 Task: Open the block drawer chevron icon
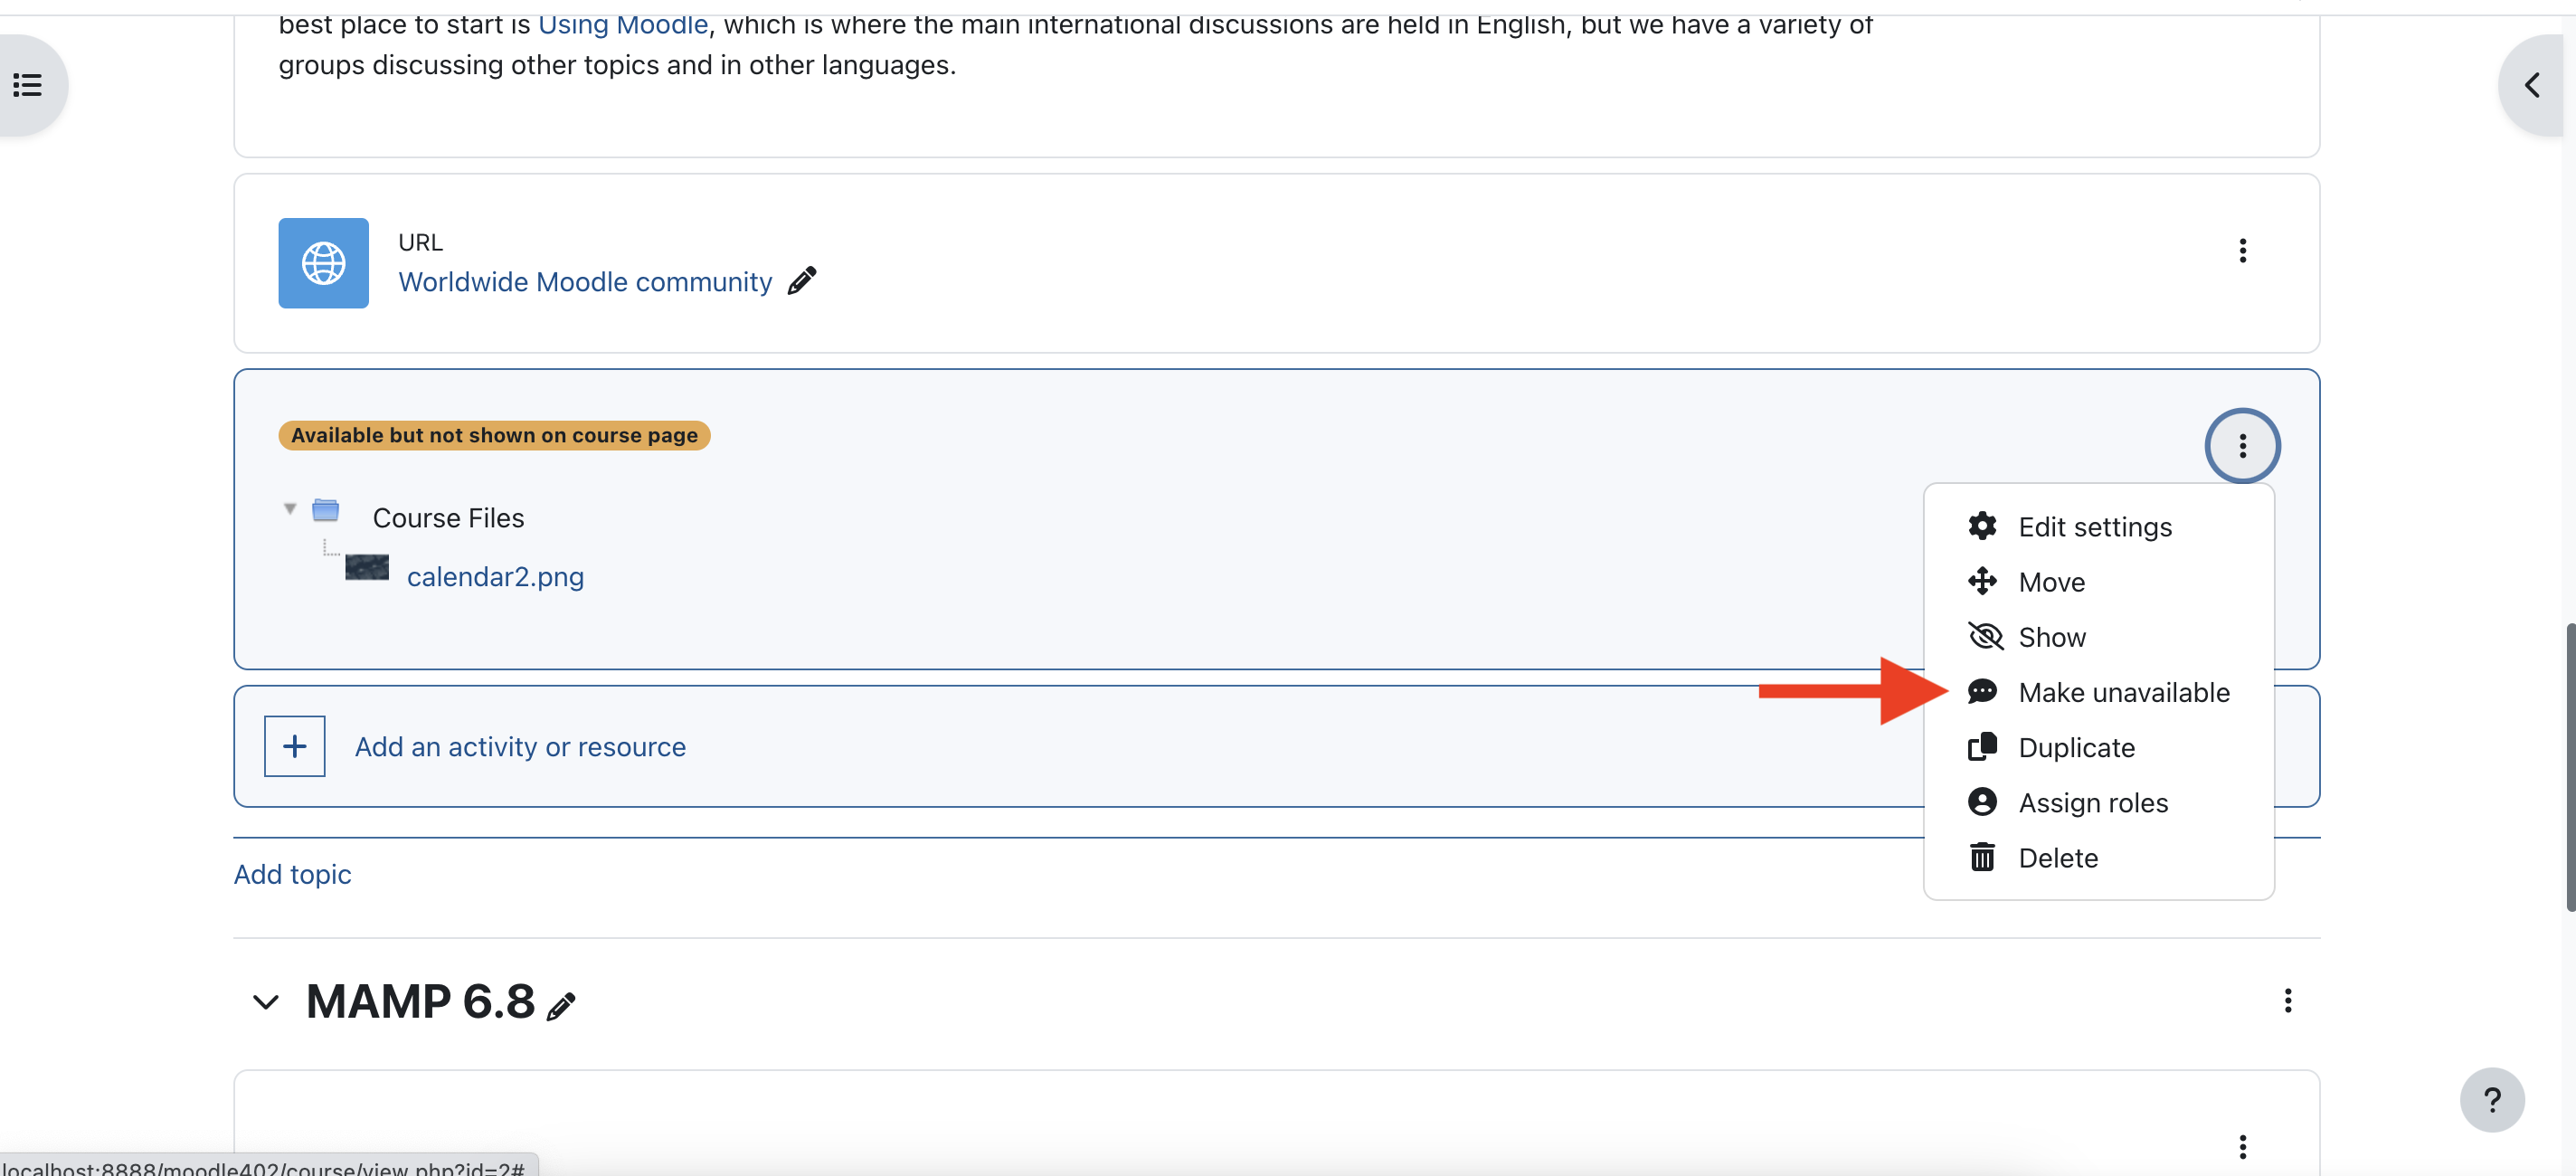tap(2533, 85)
